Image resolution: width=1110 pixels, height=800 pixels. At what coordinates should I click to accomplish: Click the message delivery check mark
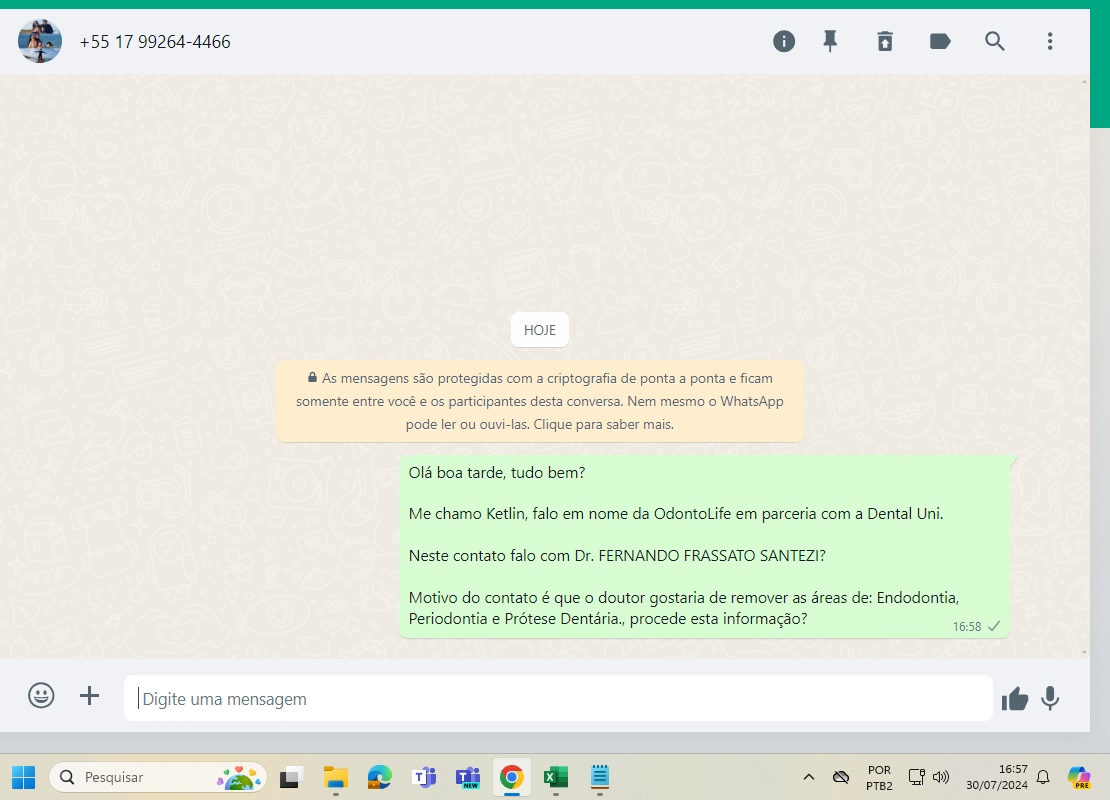coord(994,626)
